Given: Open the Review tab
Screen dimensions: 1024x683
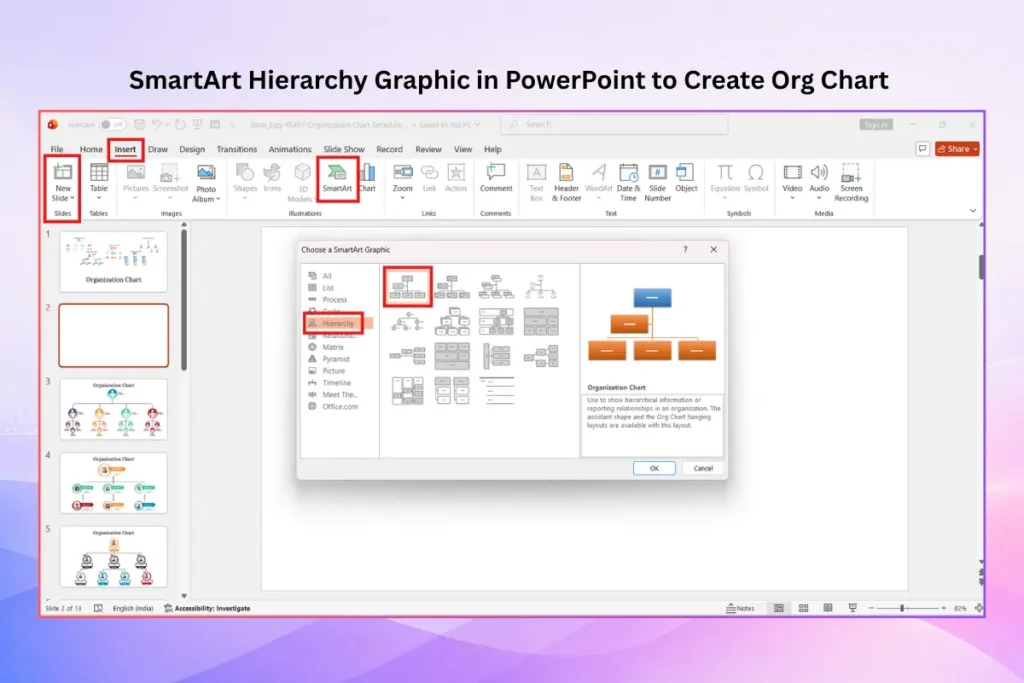Looking at the screenshot, I should (x=428, y=149).
